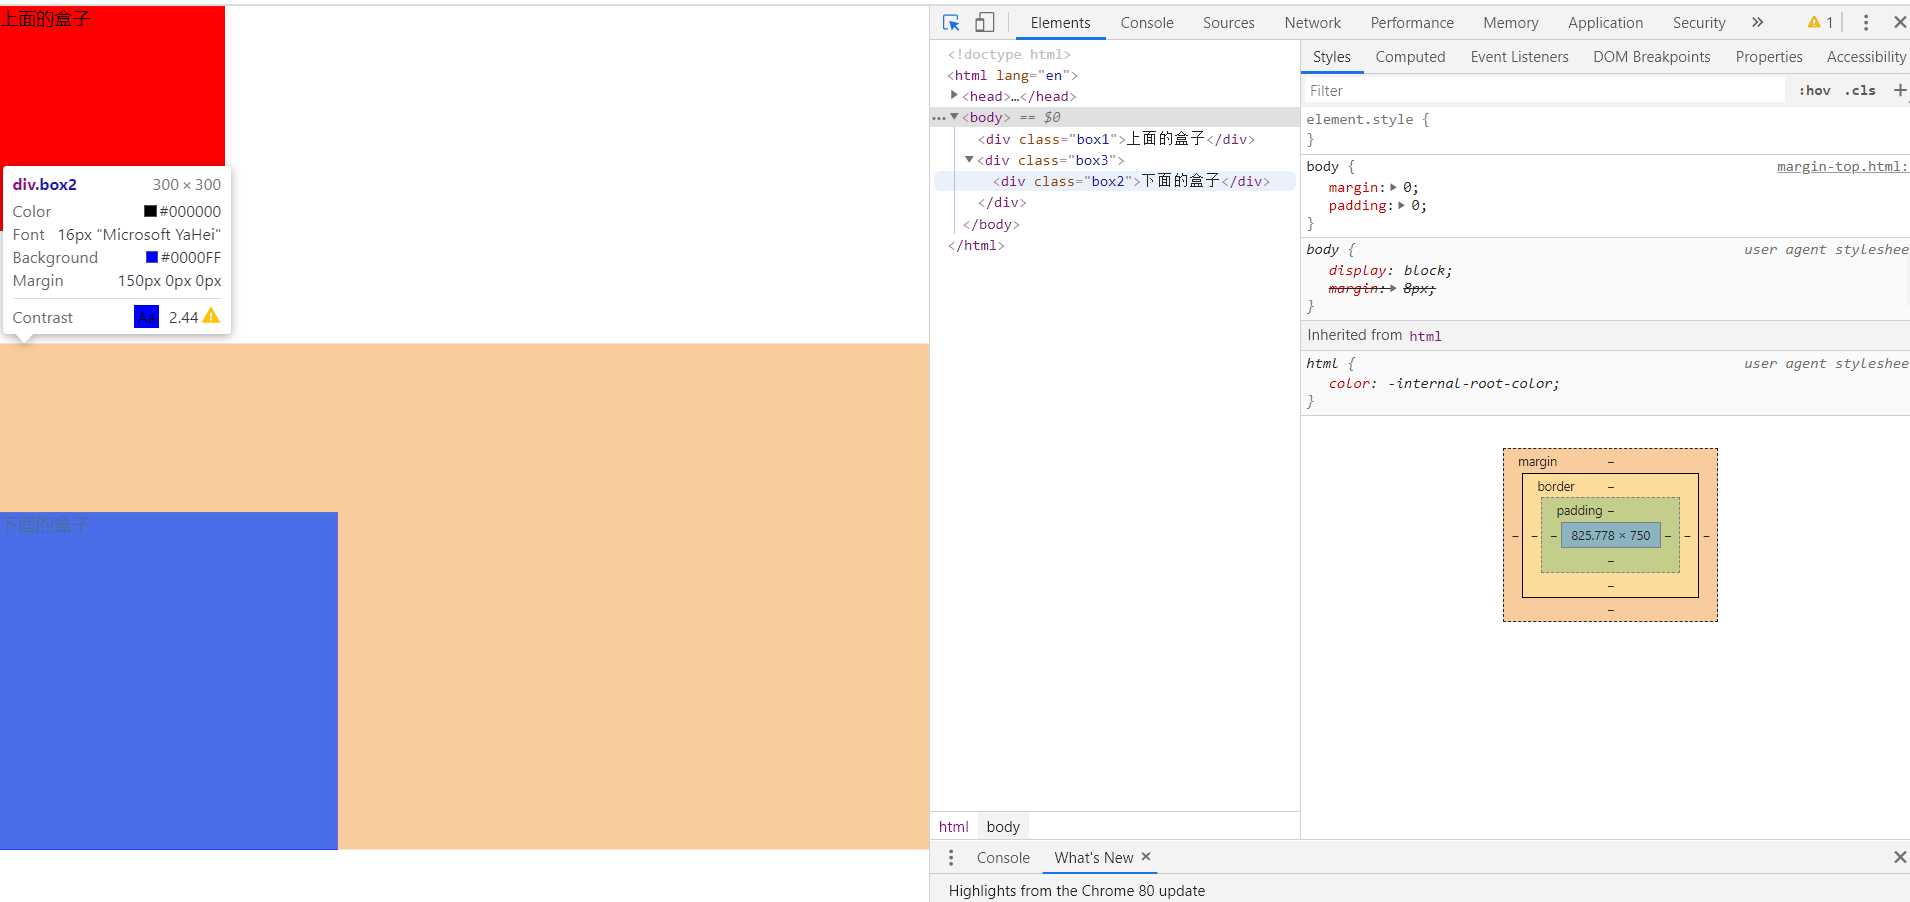Select the Properties sidebar tab
The width and height of the screenshot is (1910, 902).
(x=1769, y=57)
